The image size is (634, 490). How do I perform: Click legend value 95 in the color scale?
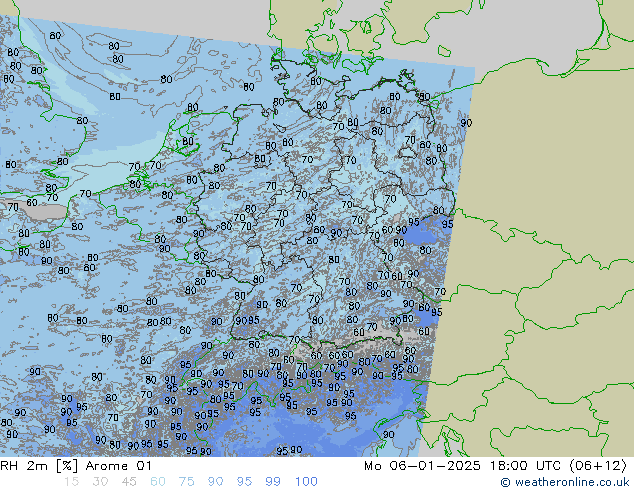[244, 482]
